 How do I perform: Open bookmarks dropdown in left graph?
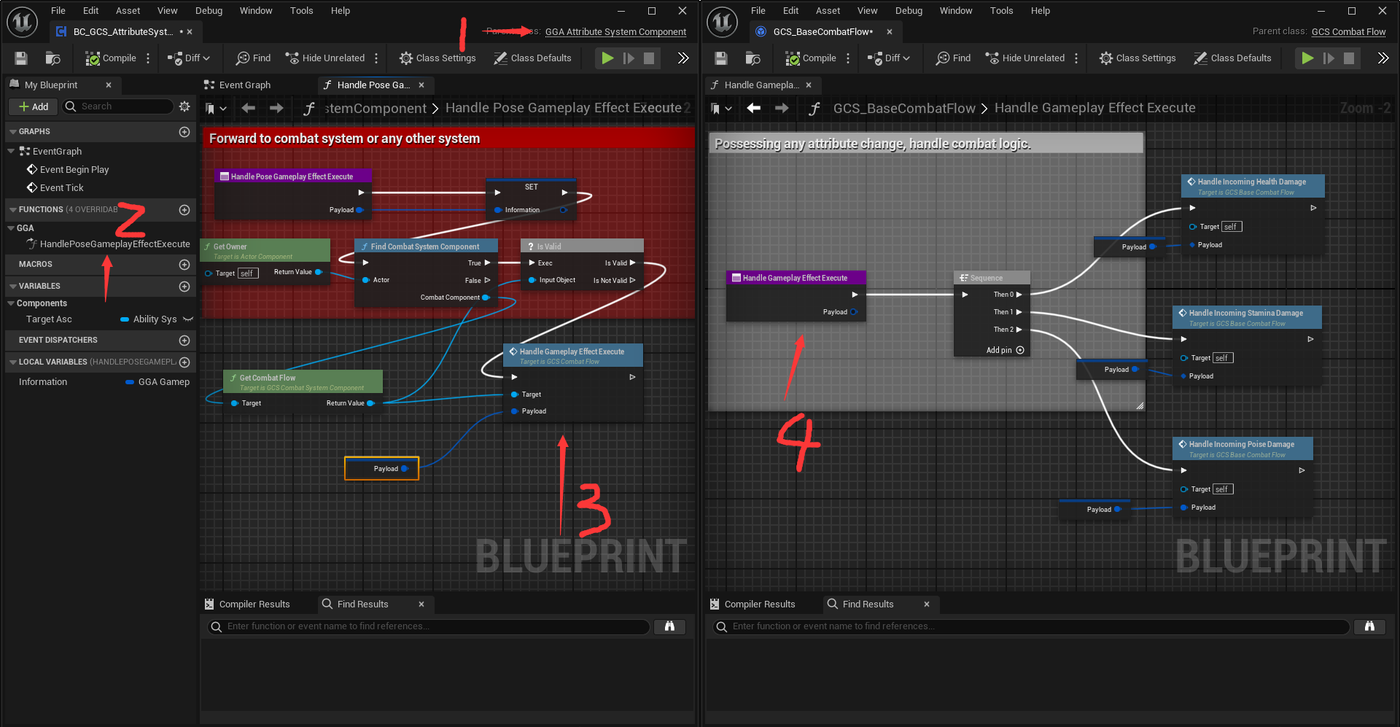coord(216,108)
